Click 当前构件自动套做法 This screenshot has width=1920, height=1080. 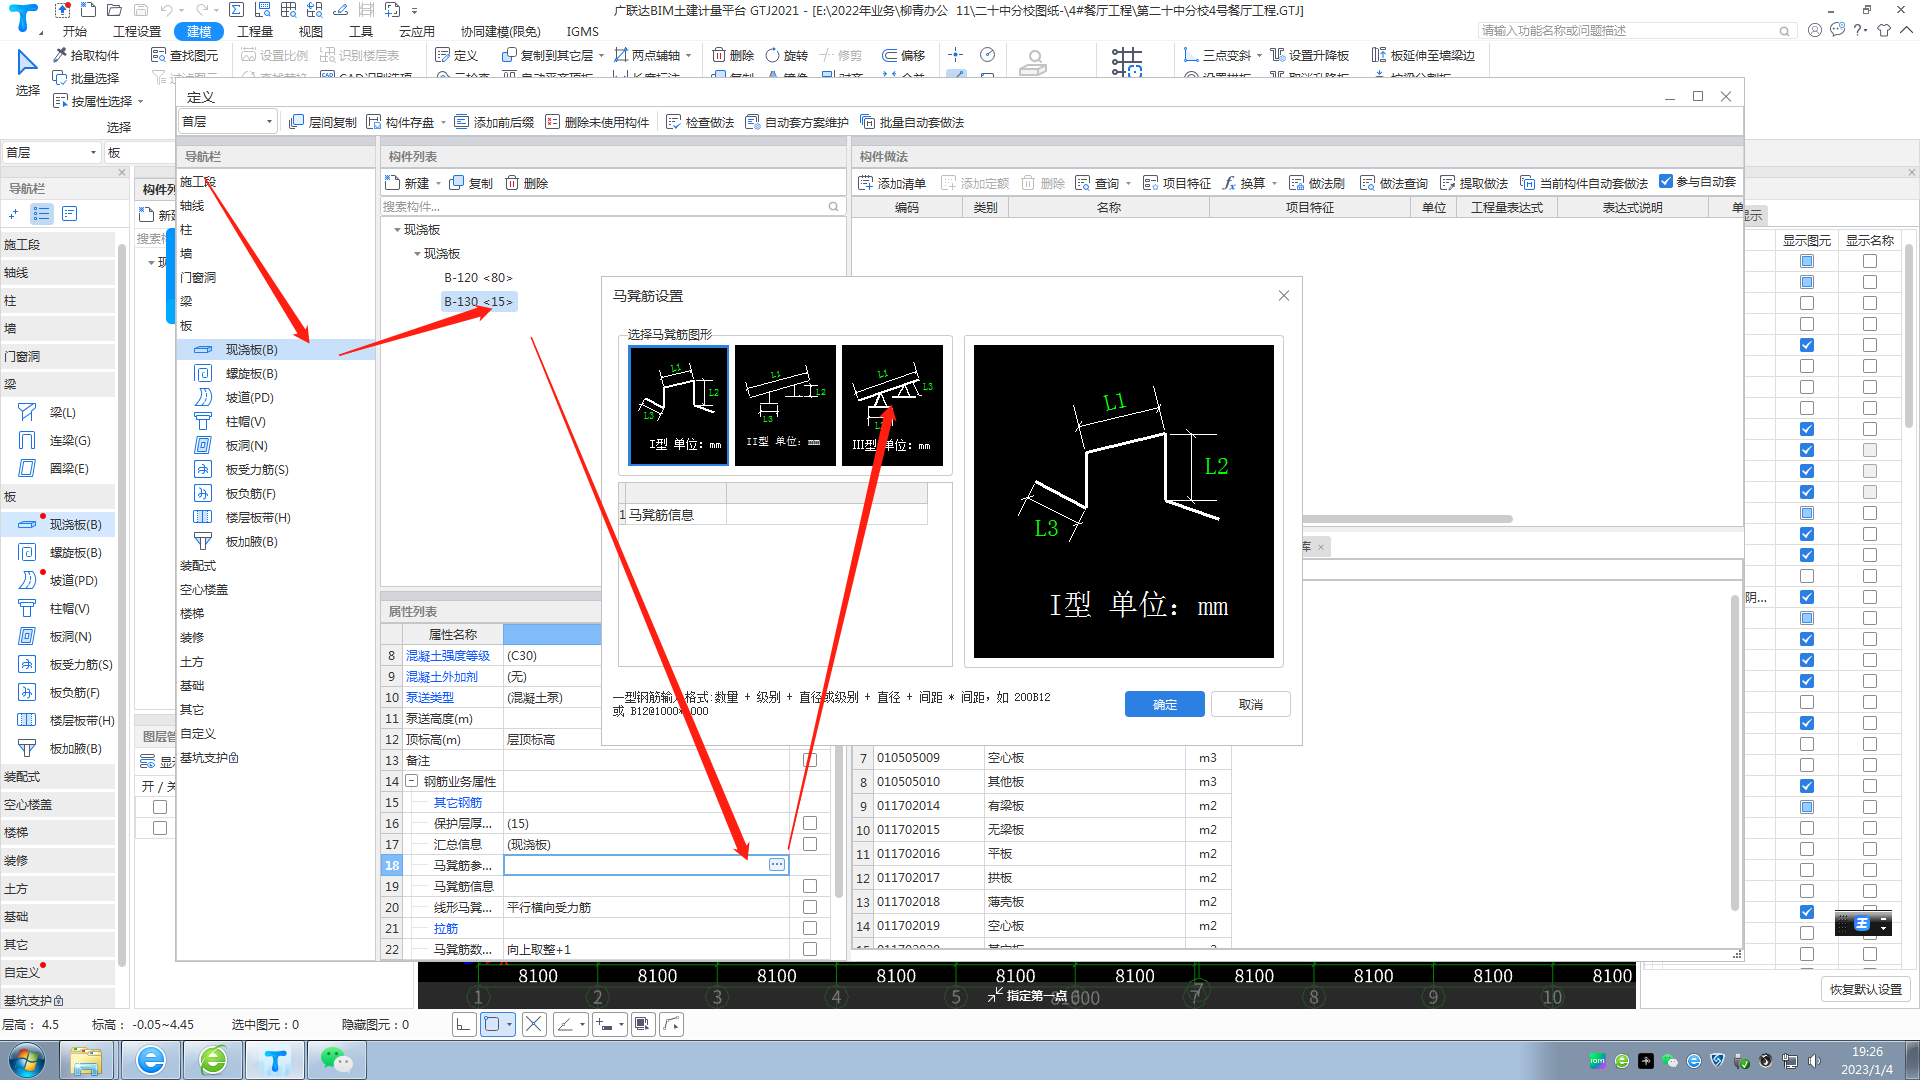click(1584, 183)
